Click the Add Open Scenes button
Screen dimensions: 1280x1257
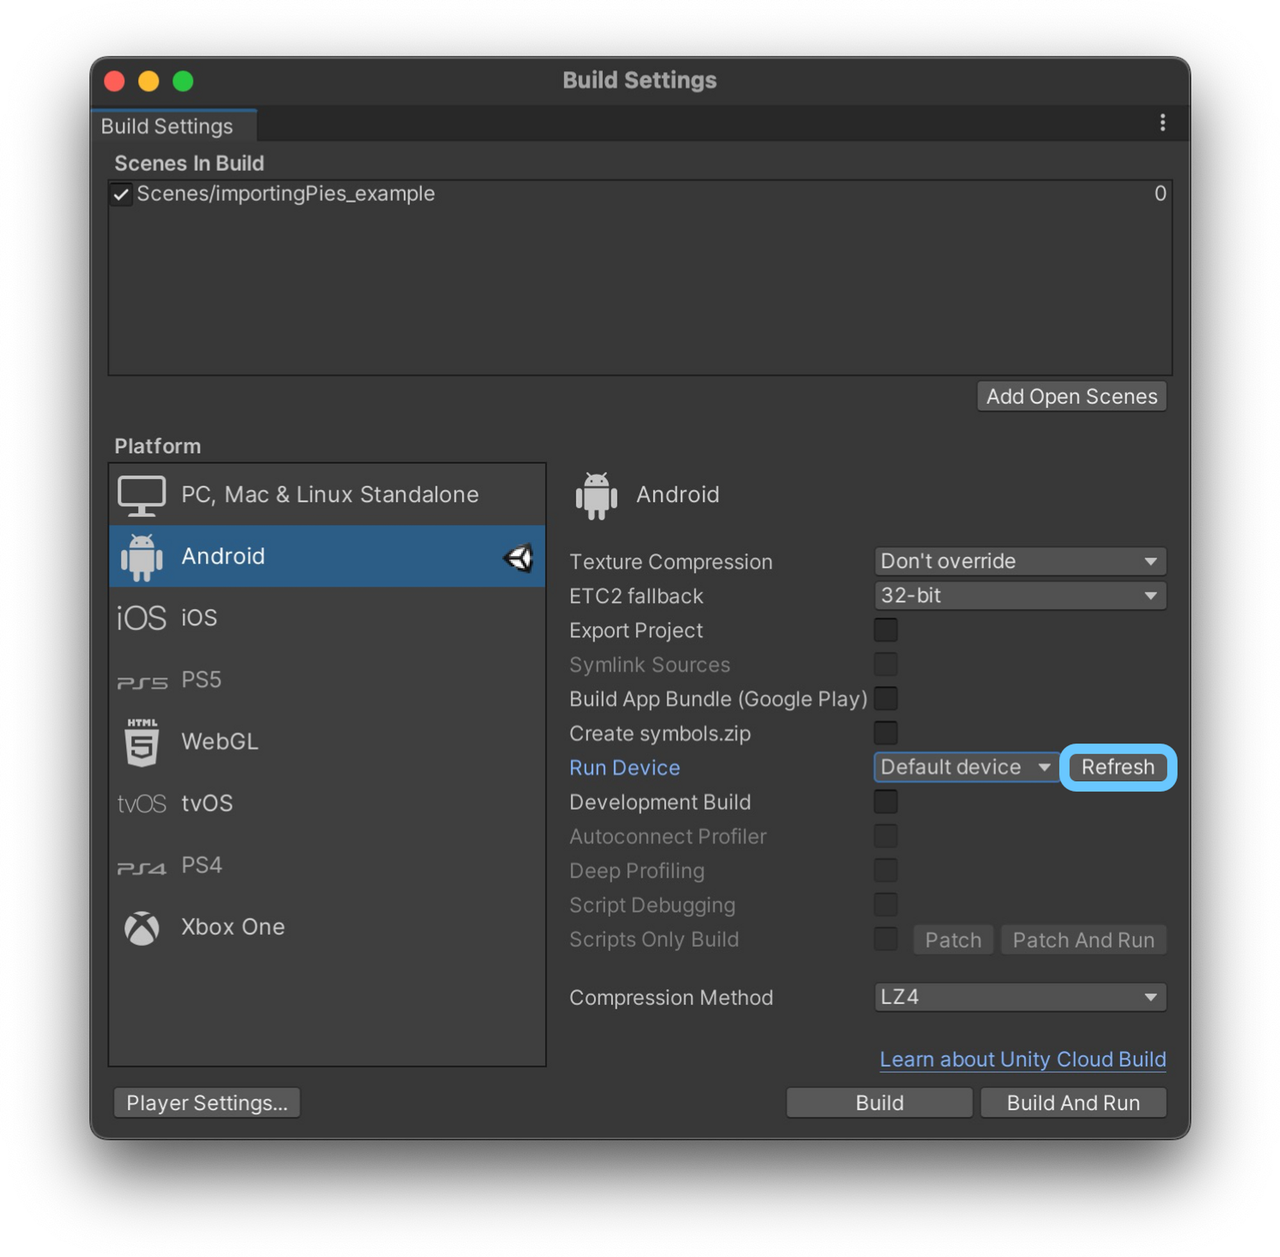[x=1072, y=396]
